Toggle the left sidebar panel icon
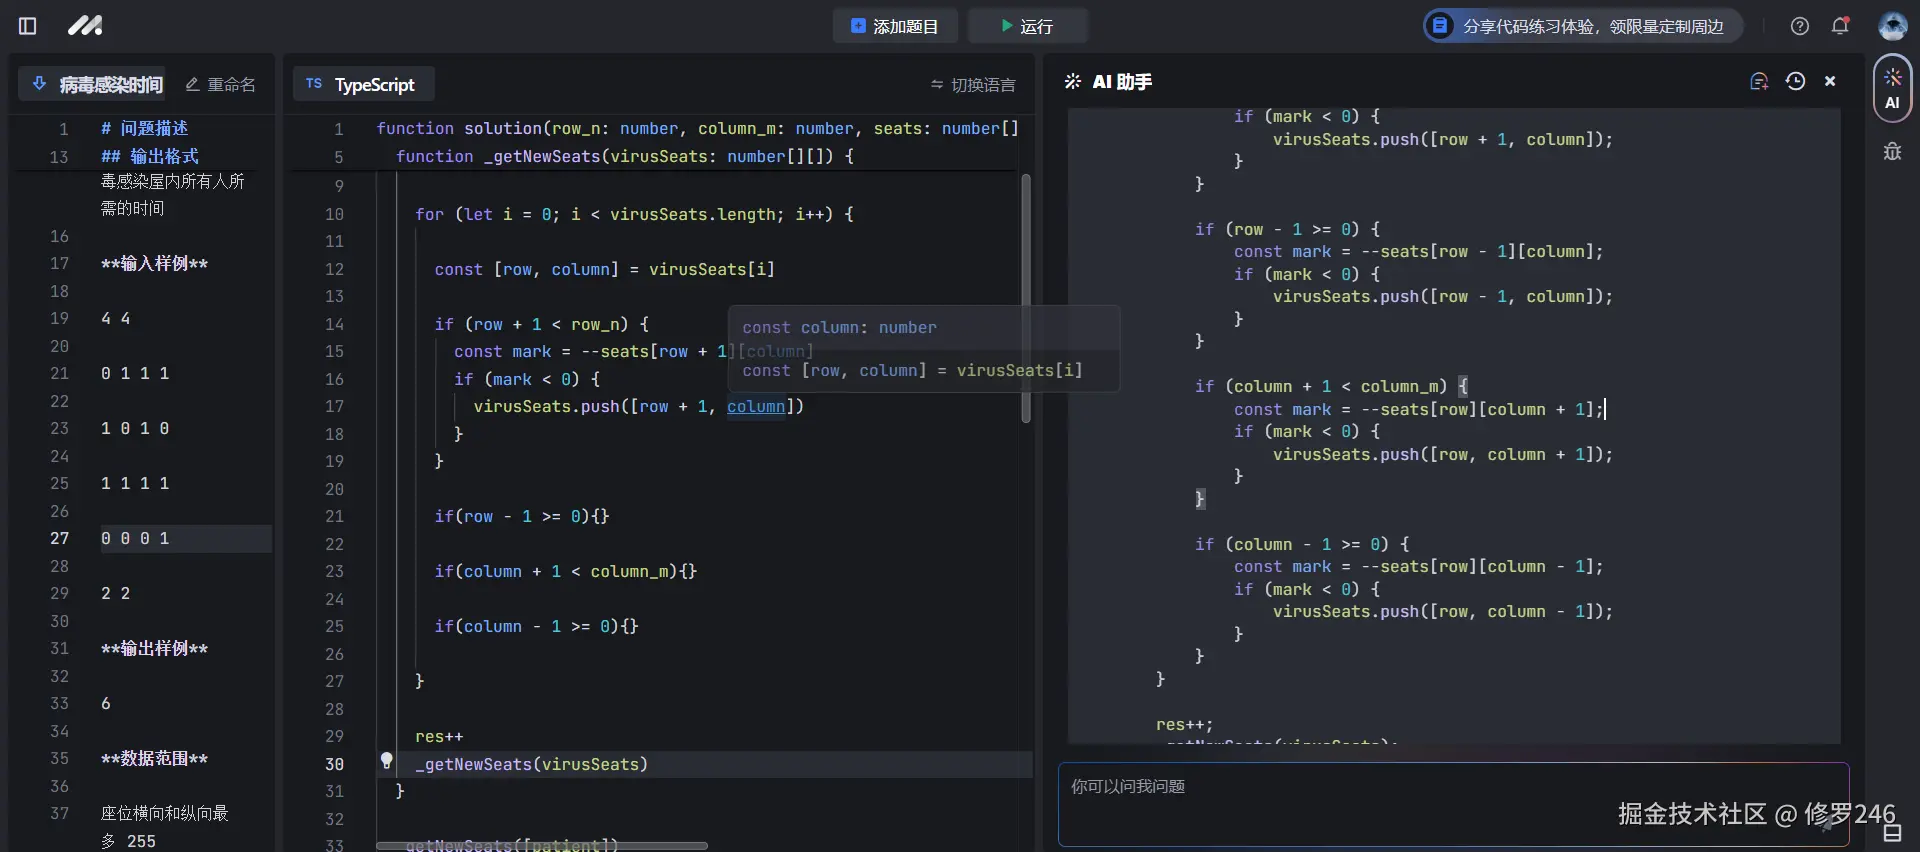 [28, 26]
